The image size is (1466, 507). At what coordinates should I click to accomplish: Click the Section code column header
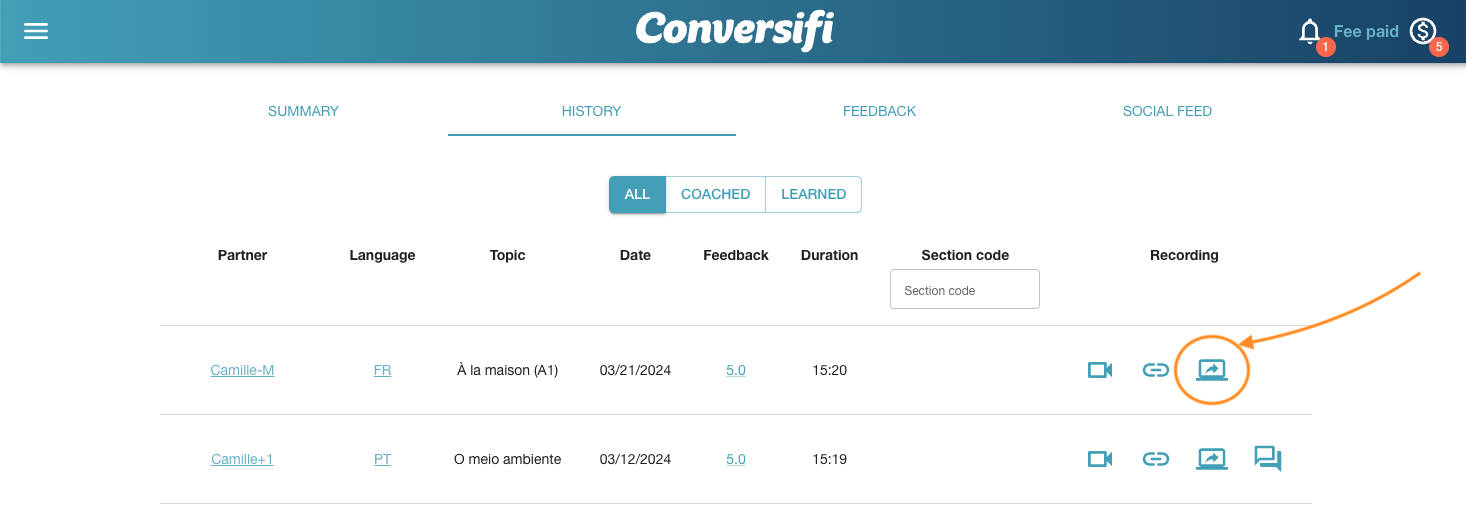click(965, 255)
